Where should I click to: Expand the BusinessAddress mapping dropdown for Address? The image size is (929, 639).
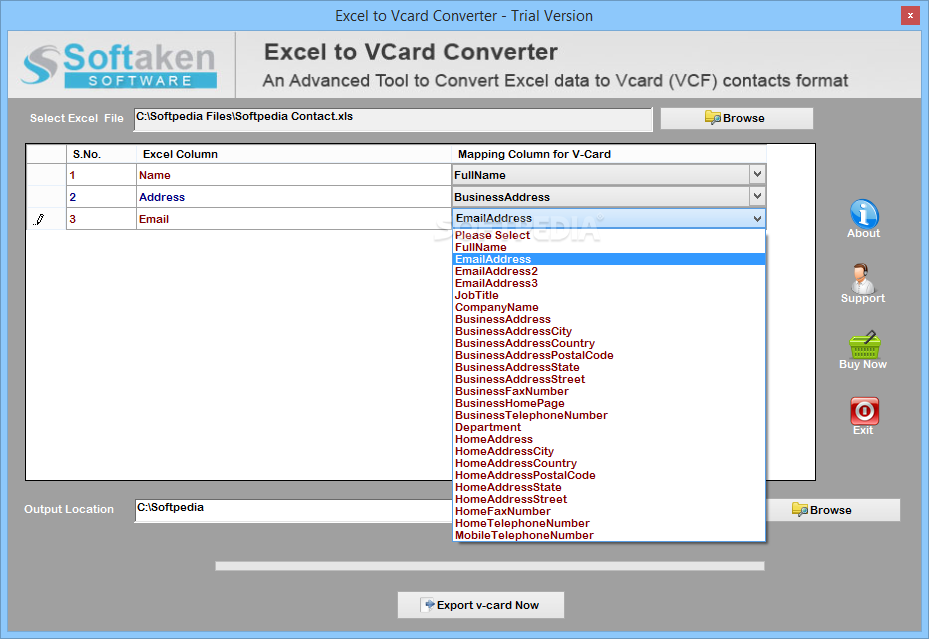[757, 197]
